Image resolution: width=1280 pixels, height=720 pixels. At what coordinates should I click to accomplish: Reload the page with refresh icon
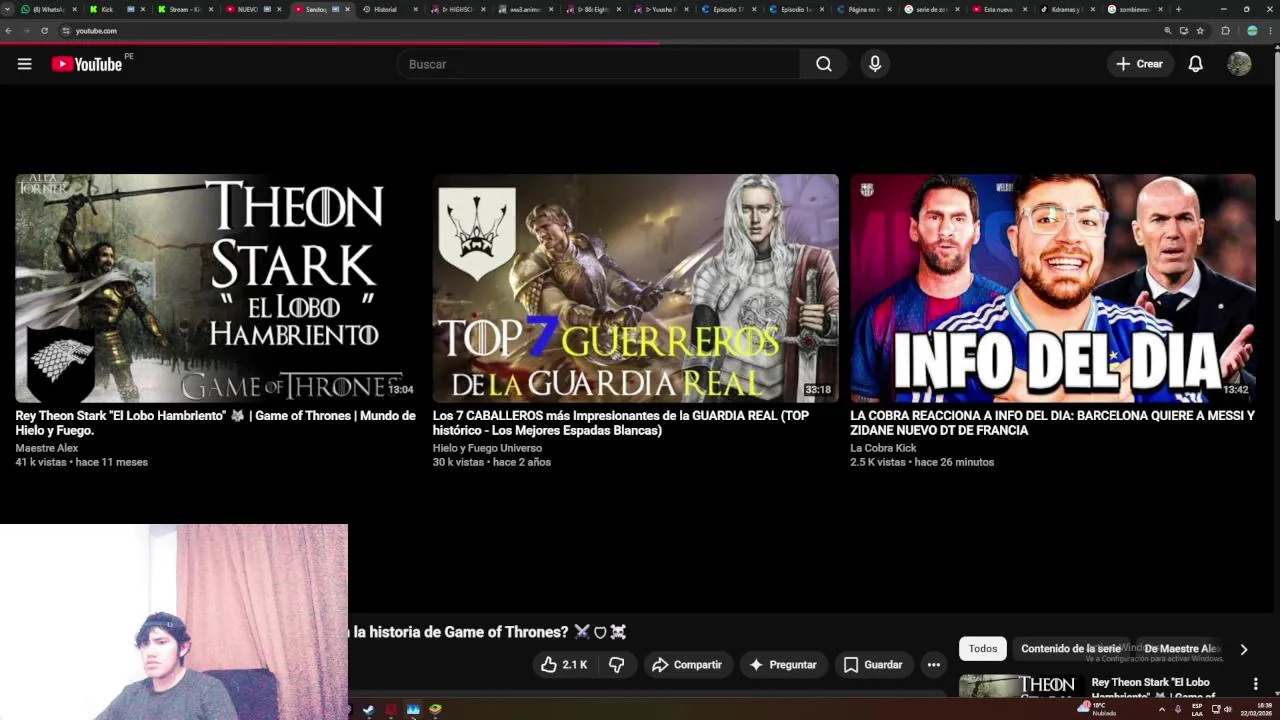[44, 31]
